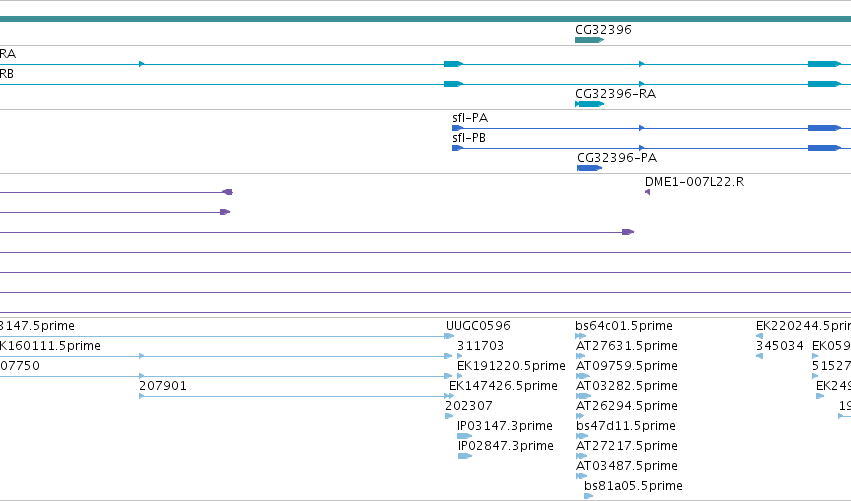Select the 345034 feature arrow
Viewport: 851px width, 501px height.
click(x=759, y=356)
